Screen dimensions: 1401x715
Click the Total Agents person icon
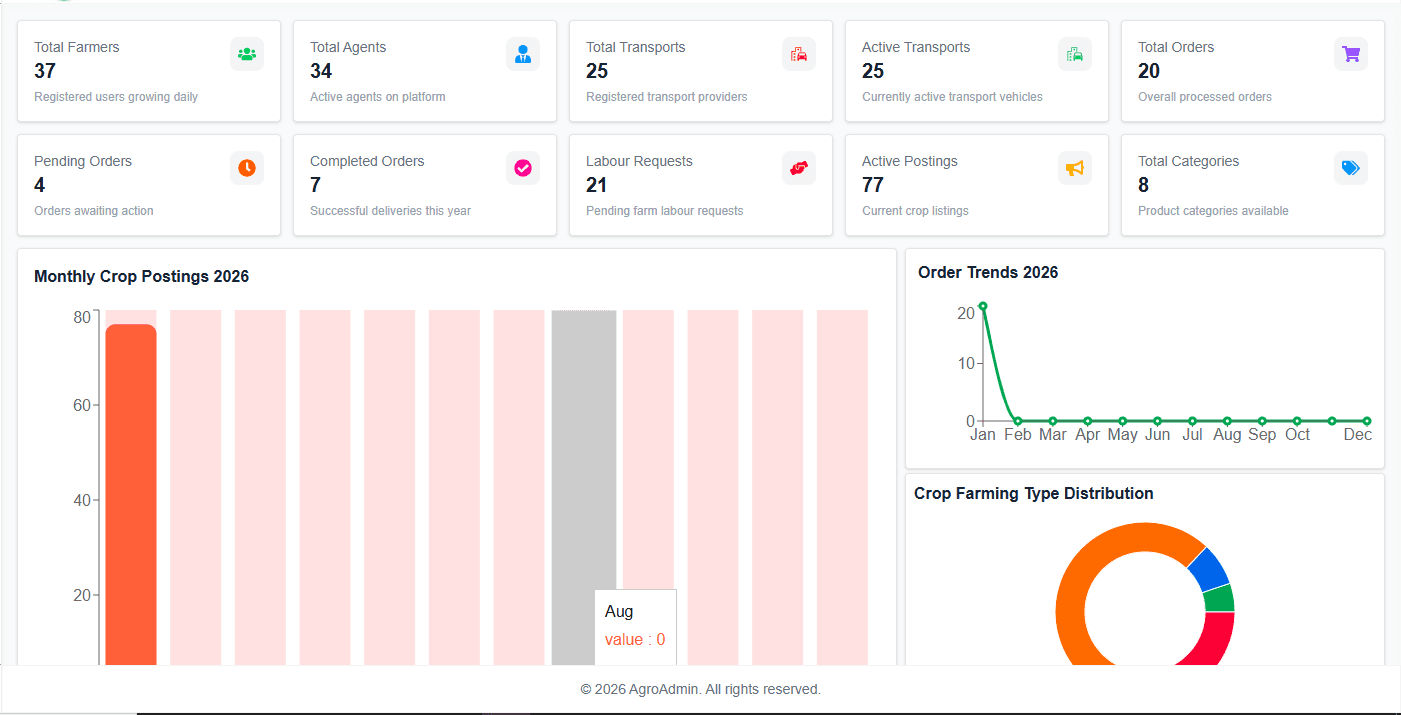(x=523, y=54)
